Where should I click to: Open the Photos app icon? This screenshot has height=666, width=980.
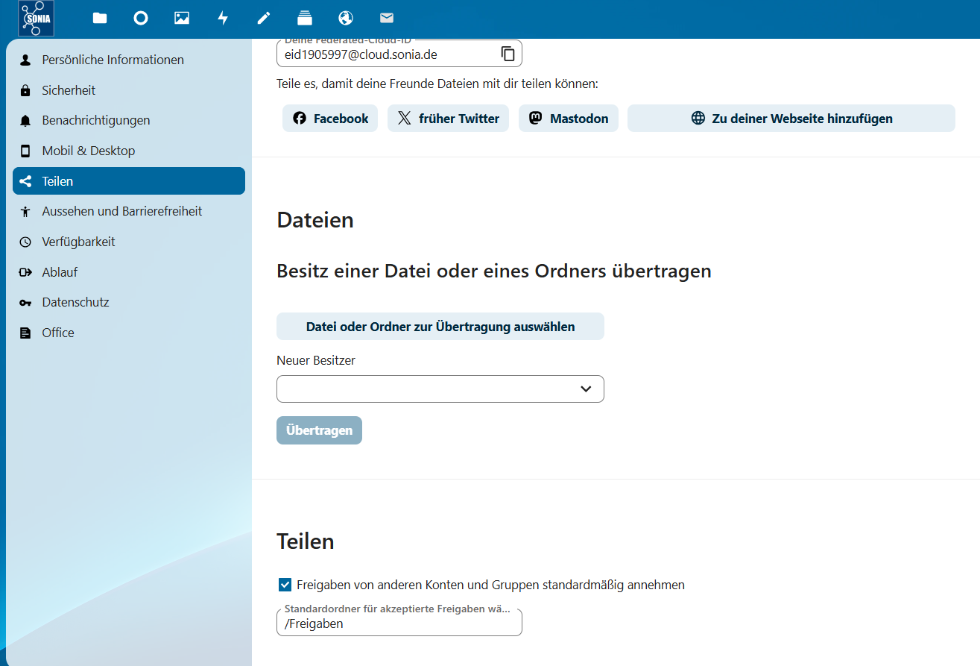click(x=182, y=18)
